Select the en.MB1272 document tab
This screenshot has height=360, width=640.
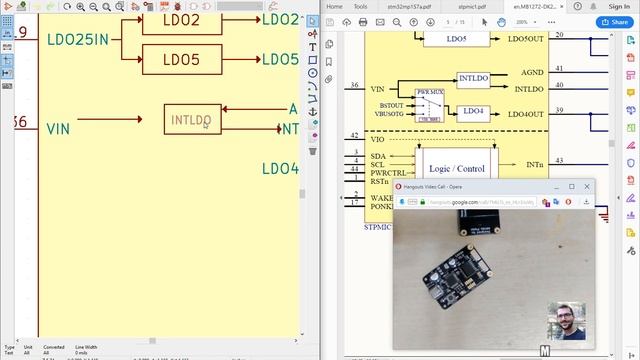point(534,7)
